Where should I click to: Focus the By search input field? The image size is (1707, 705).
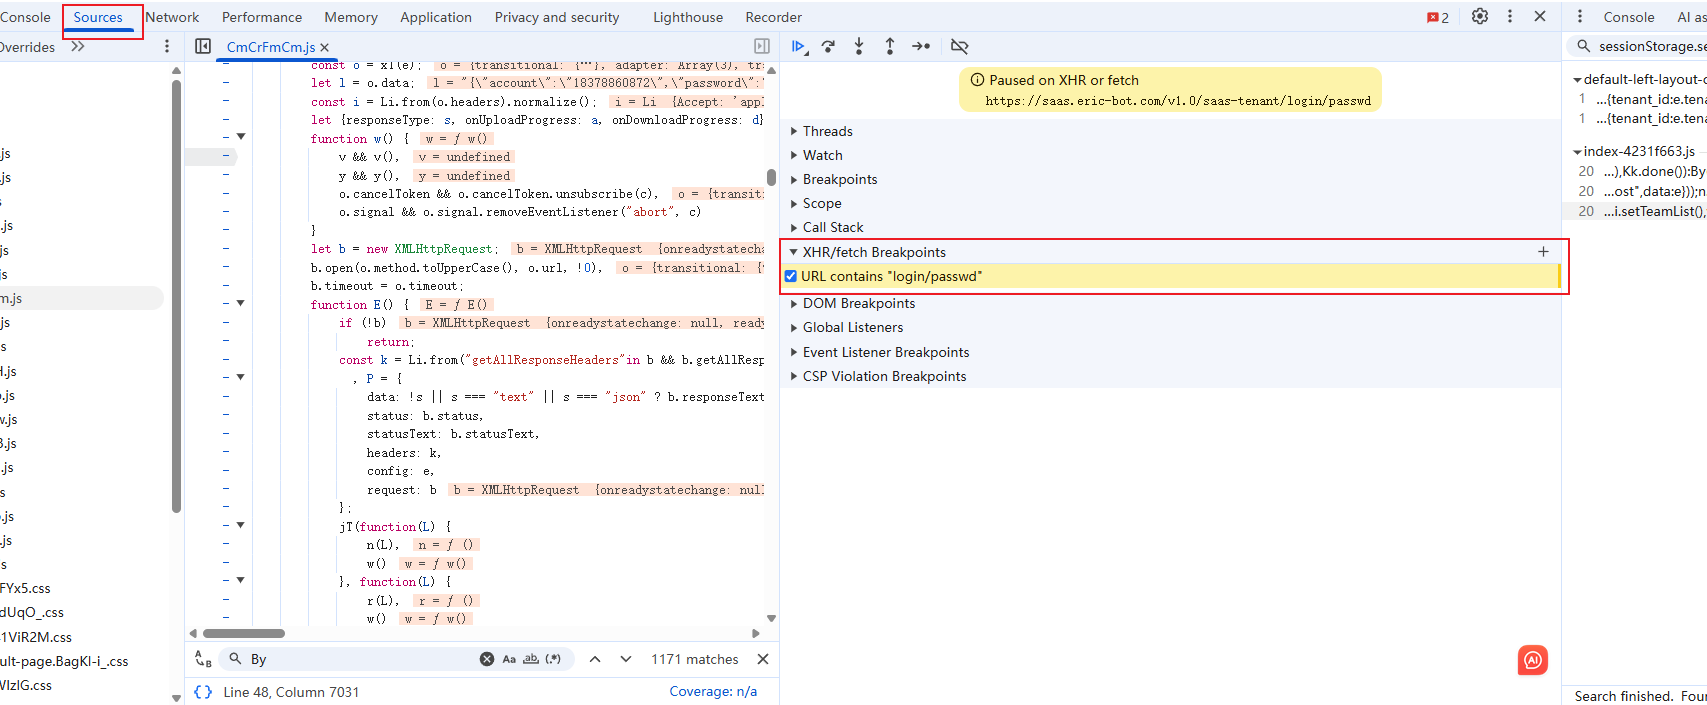pyautogui.click(x=361, y=659)
